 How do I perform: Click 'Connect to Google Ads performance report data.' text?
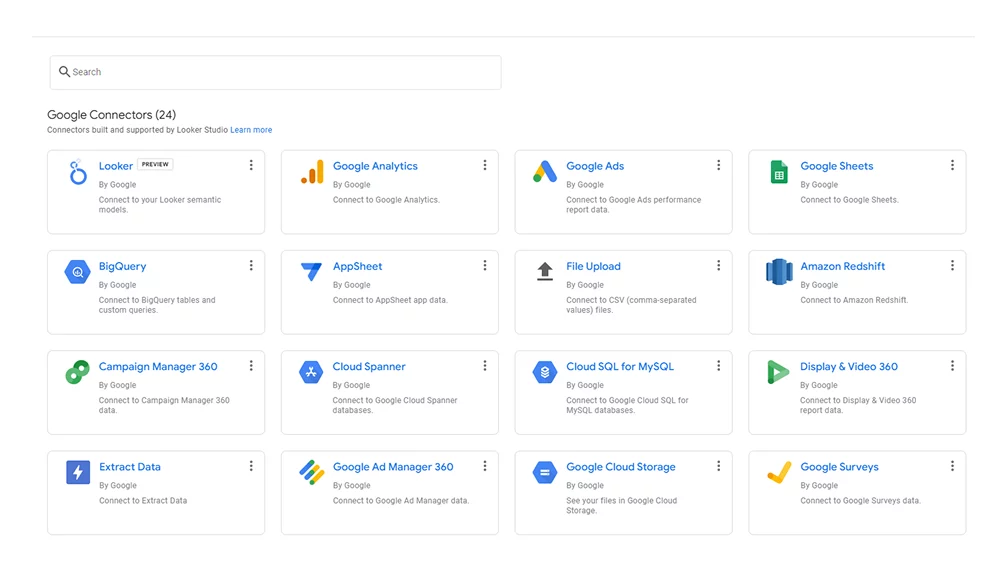[633, 204]
